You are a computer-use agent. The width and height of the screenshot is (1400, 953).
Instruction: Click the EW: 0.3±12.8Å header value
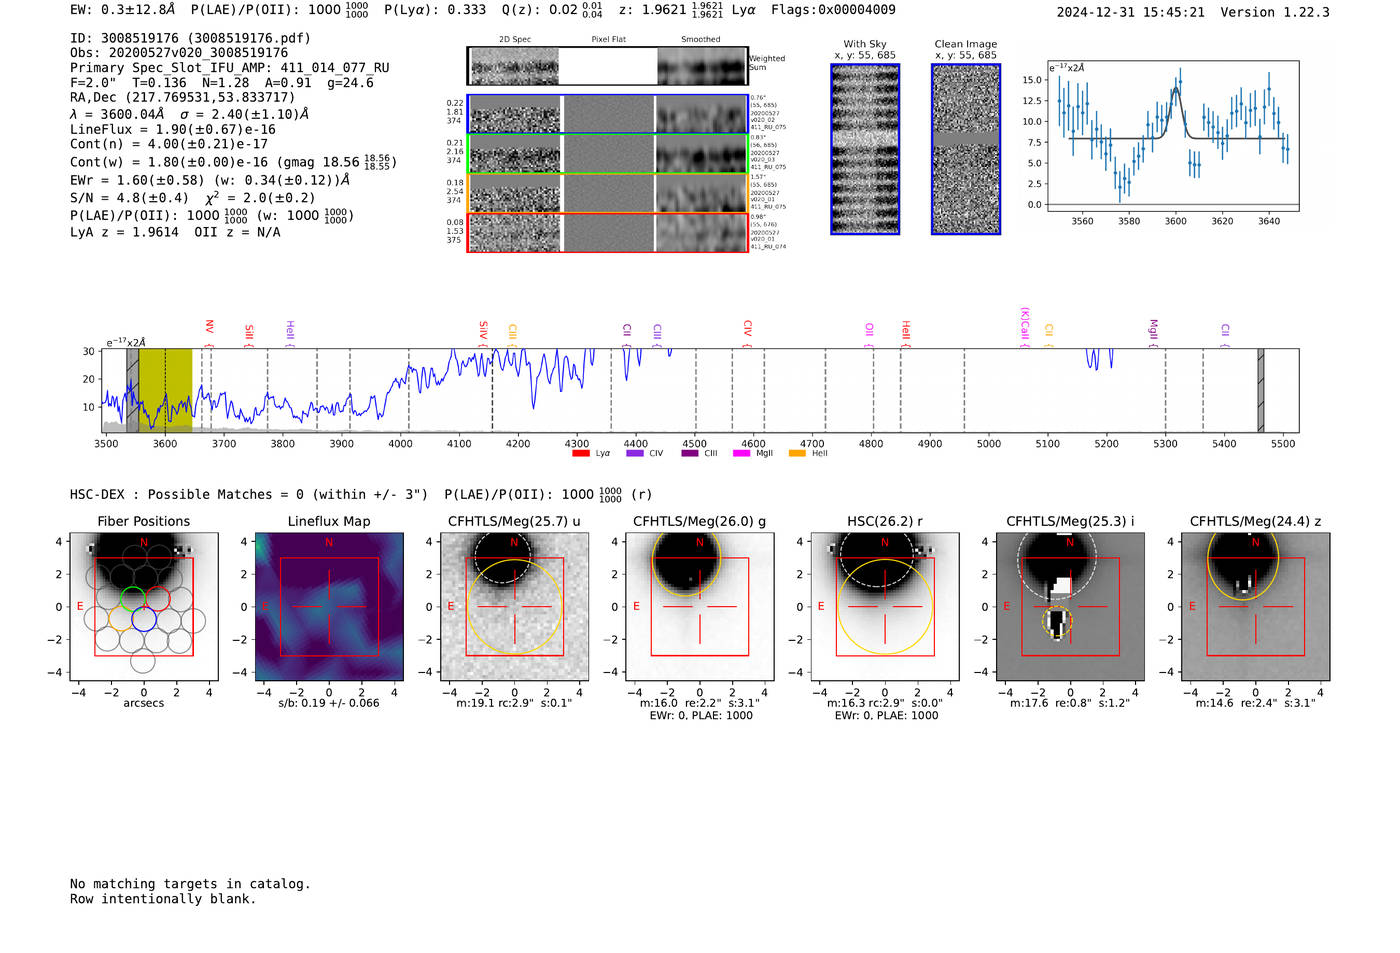click(x=123, y=10)
